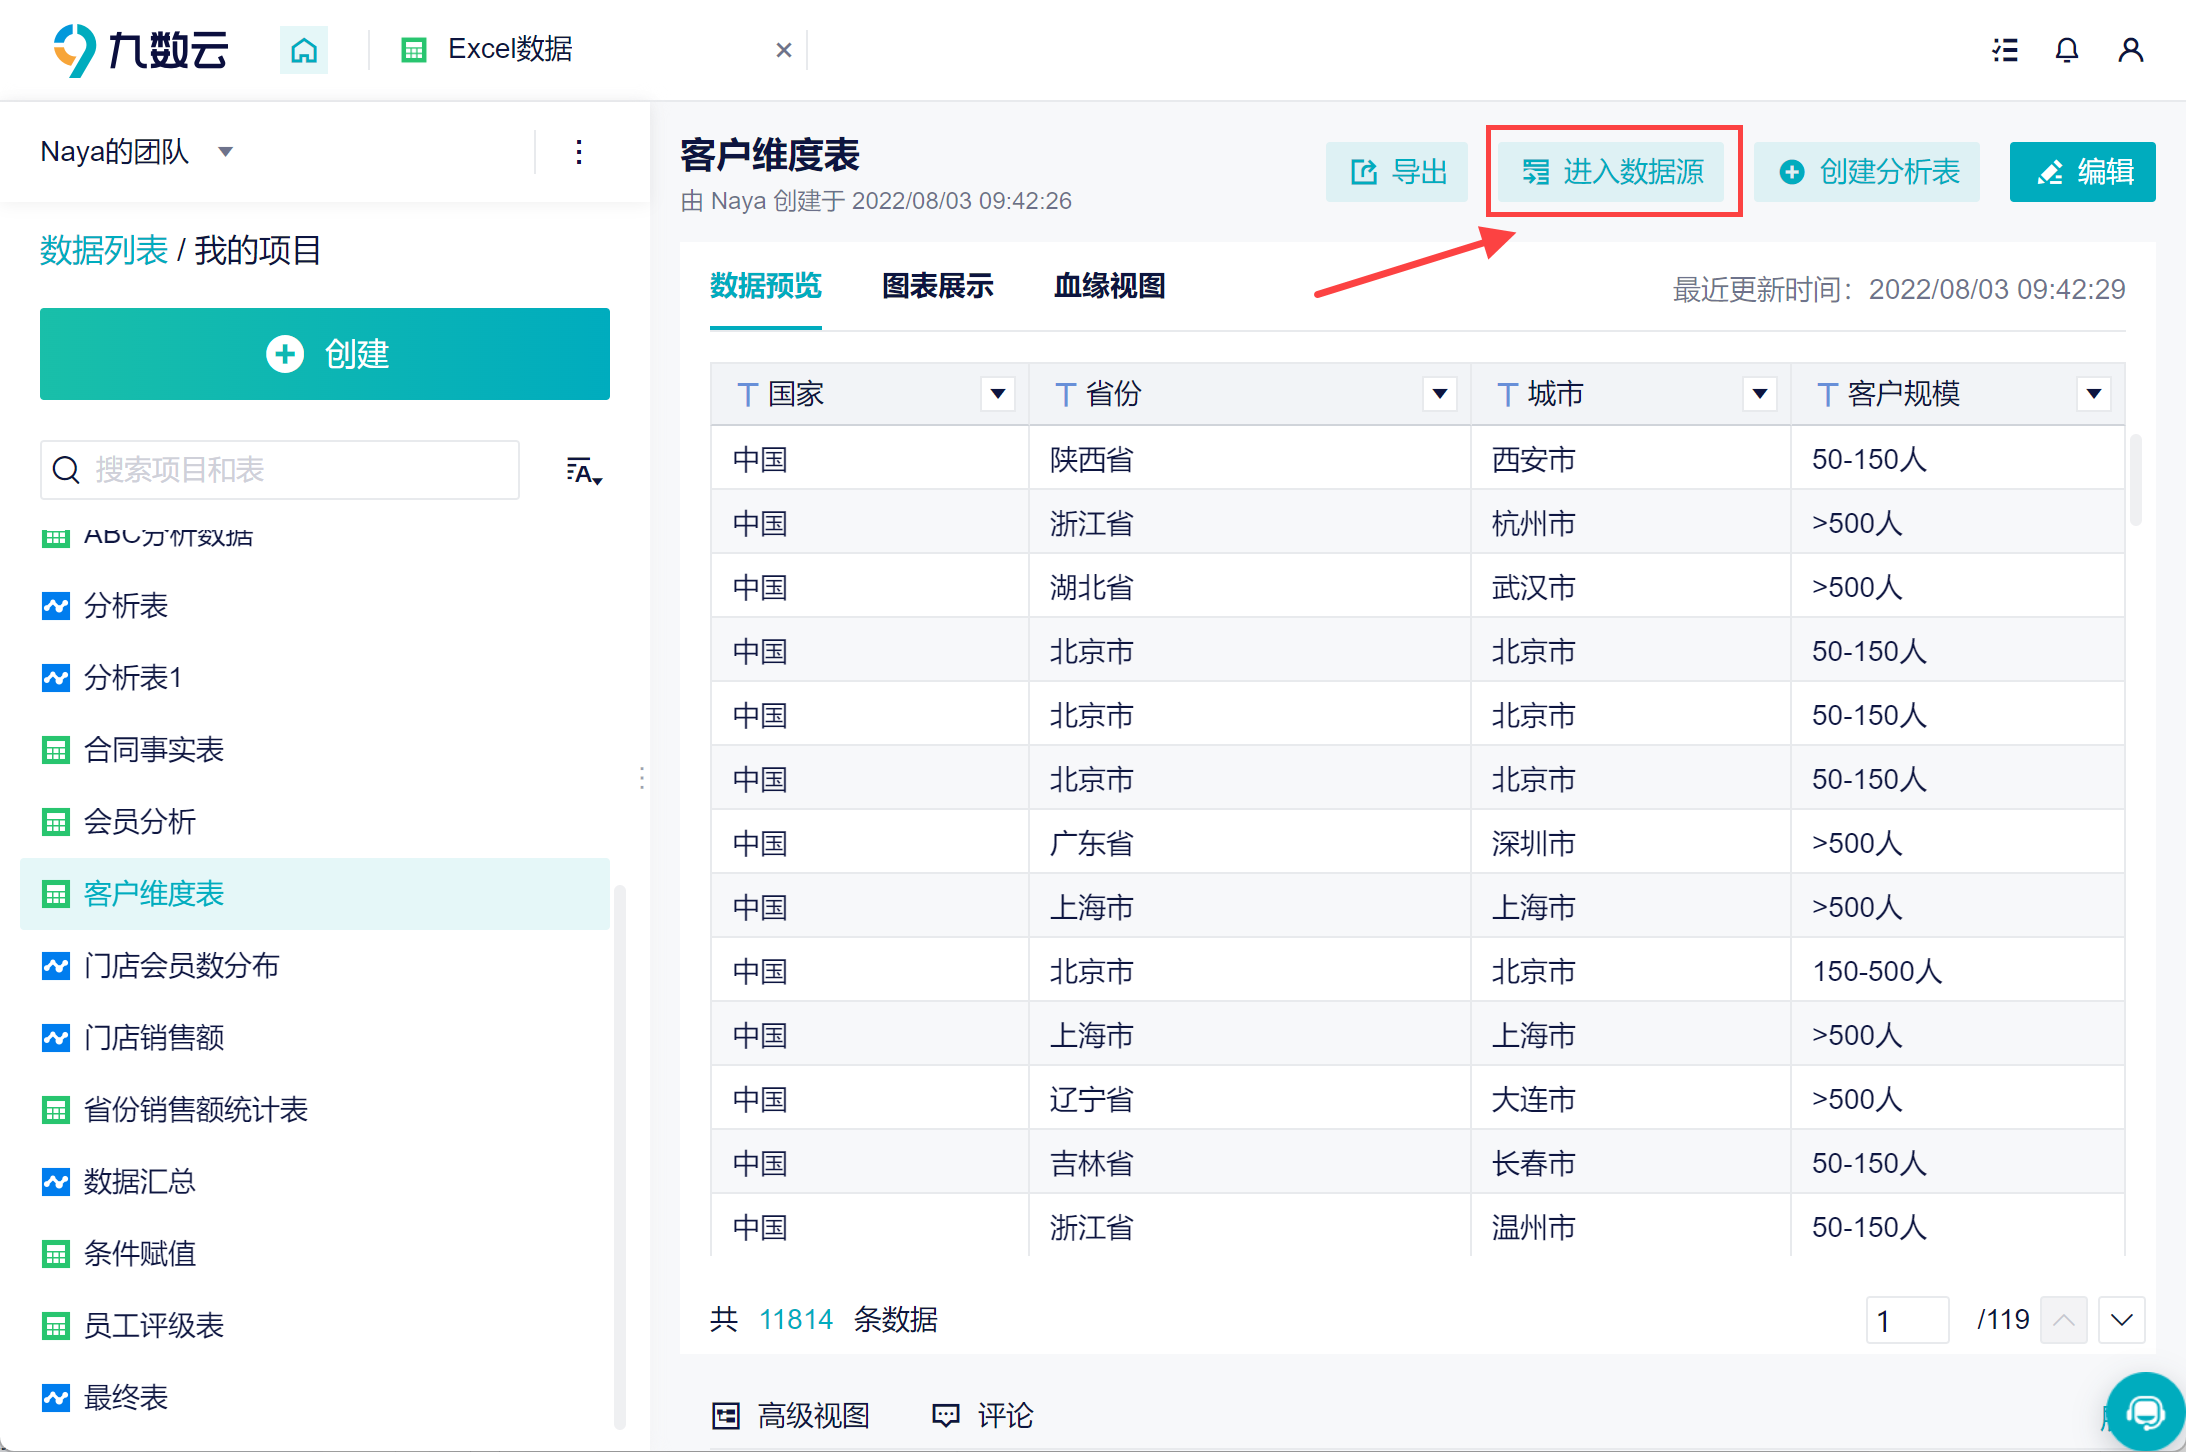Screen dimensions: 2186x1452
Task: Open the notifications bell icon
Action: pyautogui.click(x=2066, y=50)
